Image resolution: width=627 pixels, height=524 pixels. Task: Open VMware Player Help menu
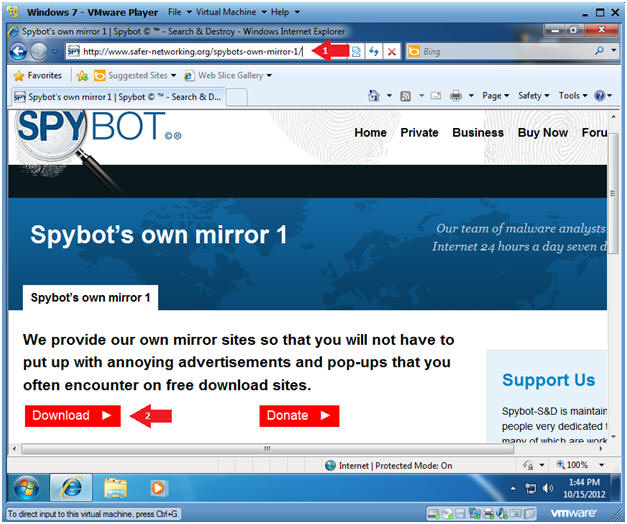coord(285,12)
